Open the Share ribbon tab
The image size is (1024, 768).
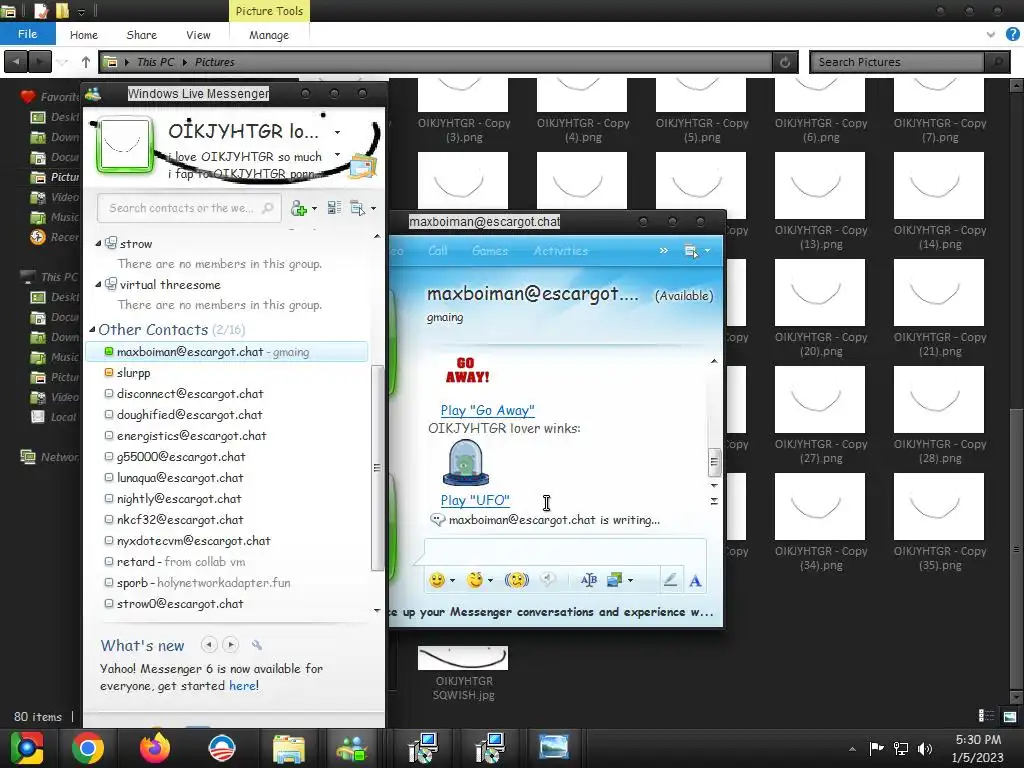[x=141, y=35]
